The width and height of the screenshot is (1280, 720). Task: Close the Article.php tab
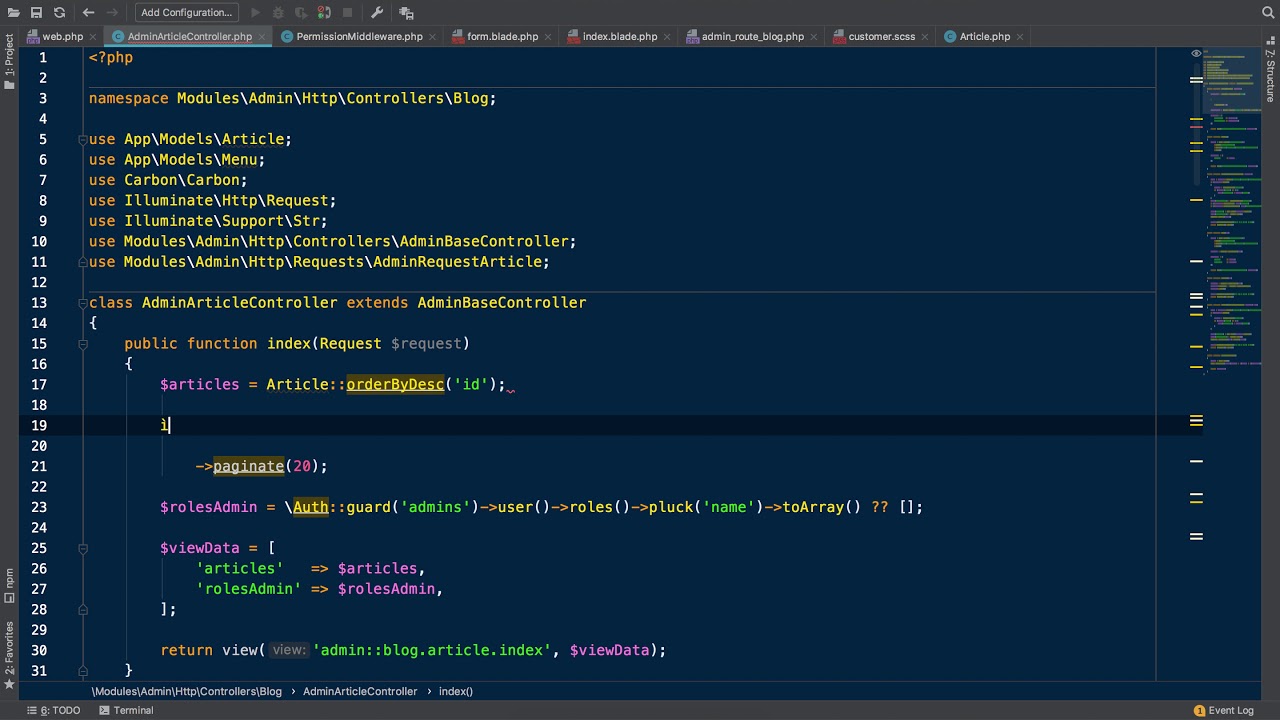tap(1021, 36)
